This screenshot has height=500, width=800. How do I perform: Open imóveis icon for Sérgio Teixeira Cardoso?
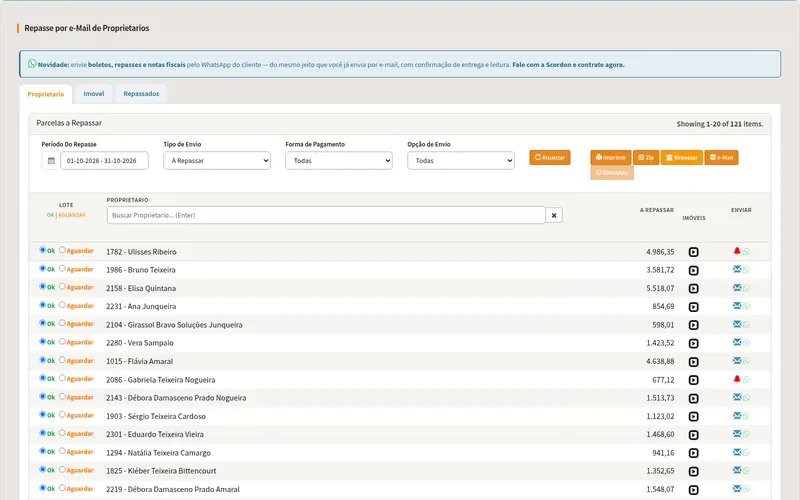693,417
